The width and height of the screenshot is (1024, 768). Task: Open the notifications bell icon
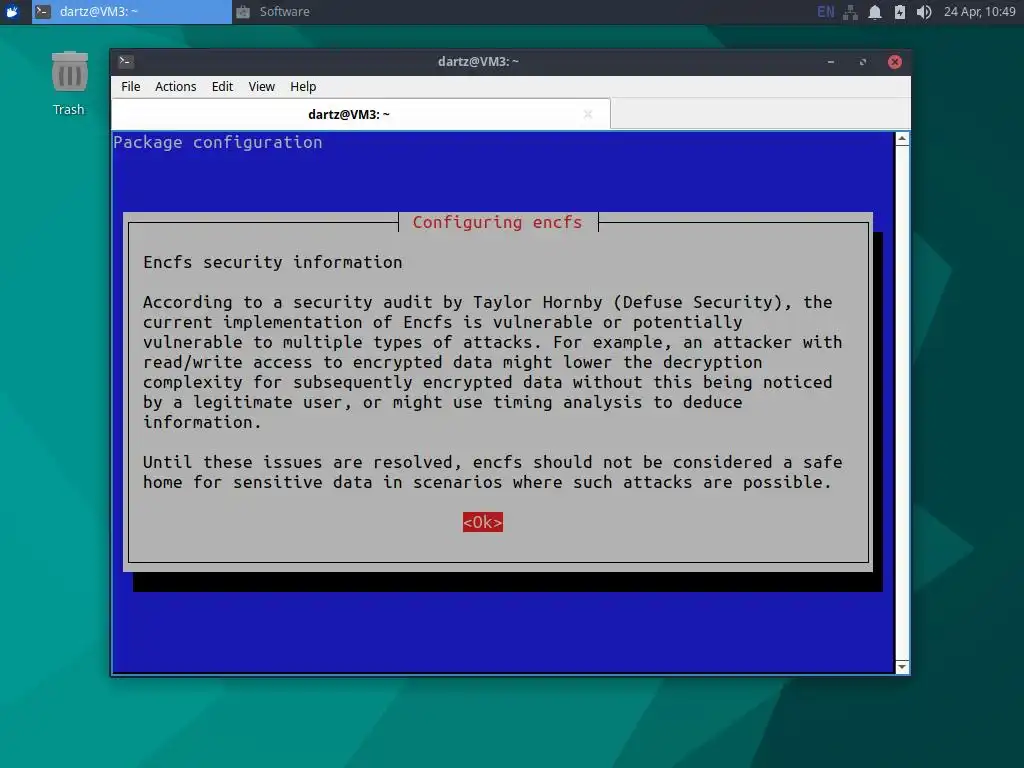tap(874, 12)
